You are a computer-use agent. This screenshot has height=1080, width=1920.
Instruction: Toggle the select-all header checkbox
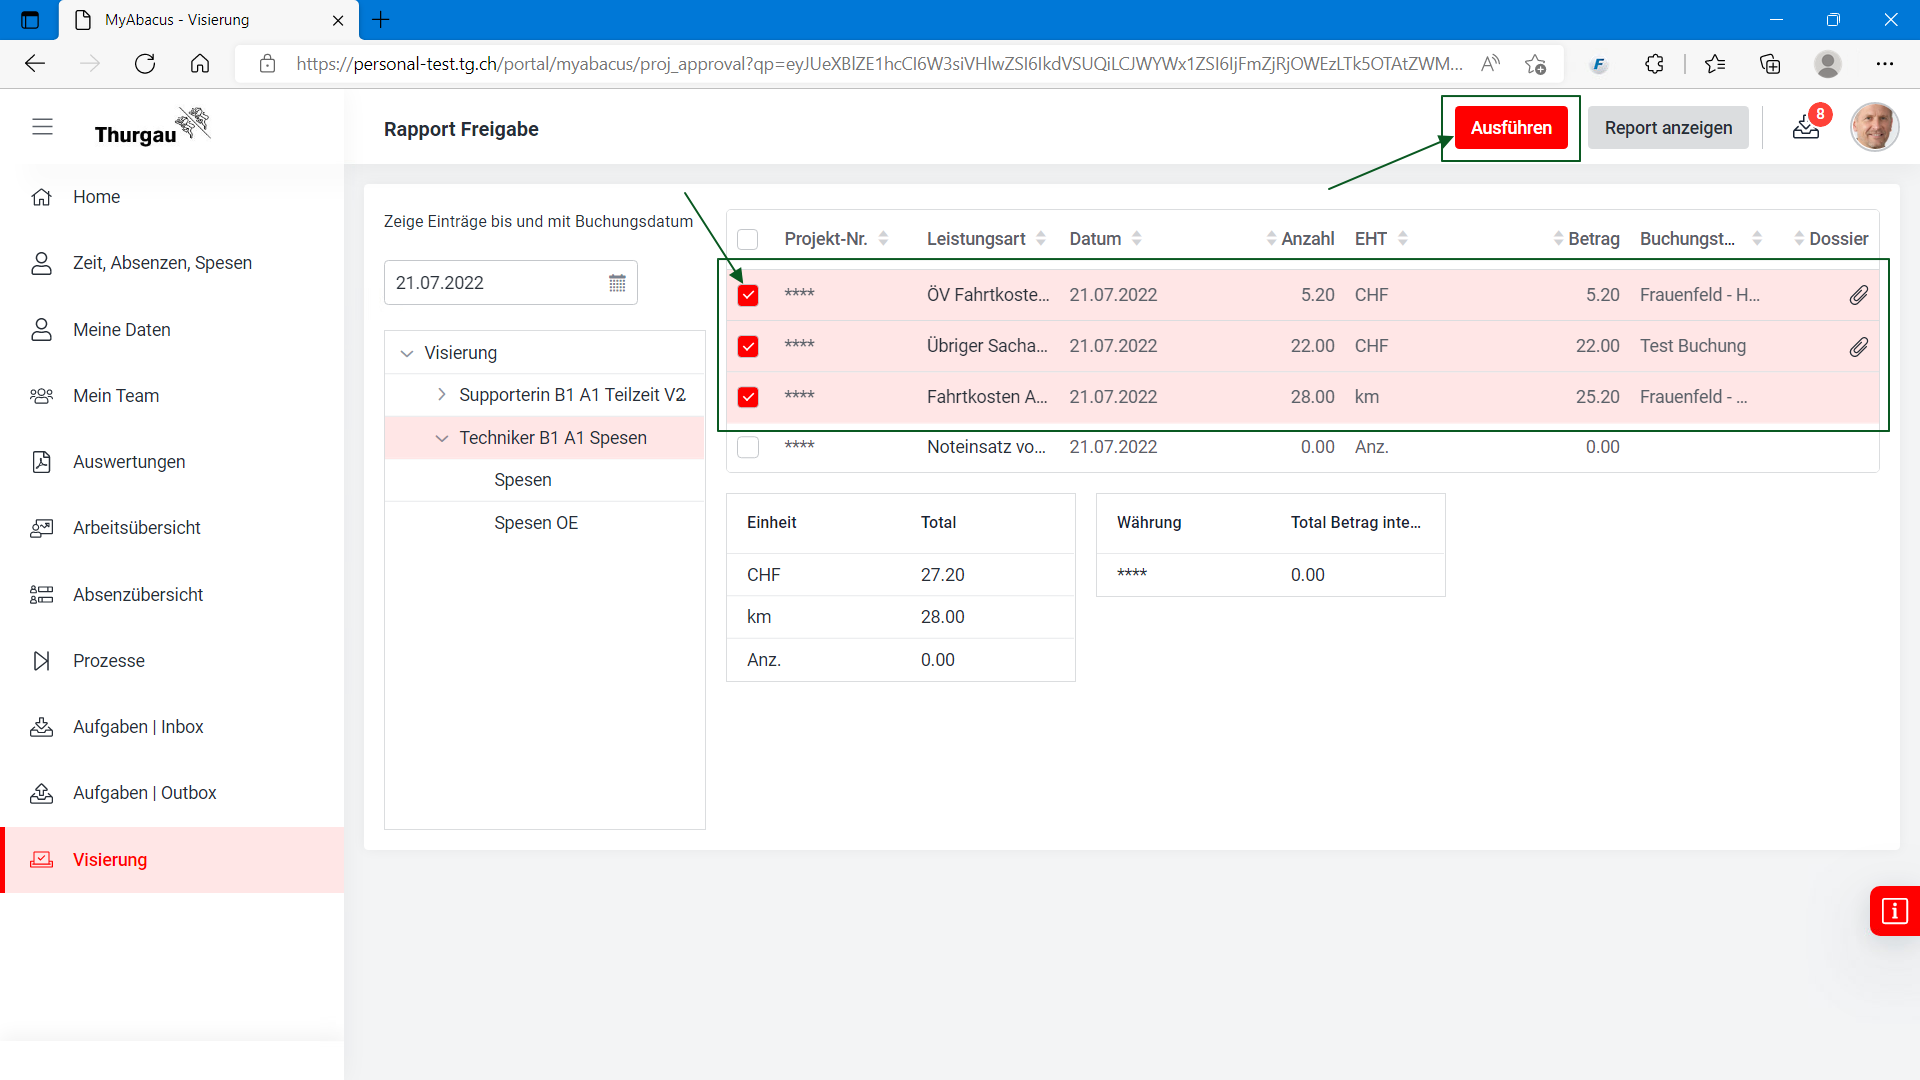tap(748, 239)
